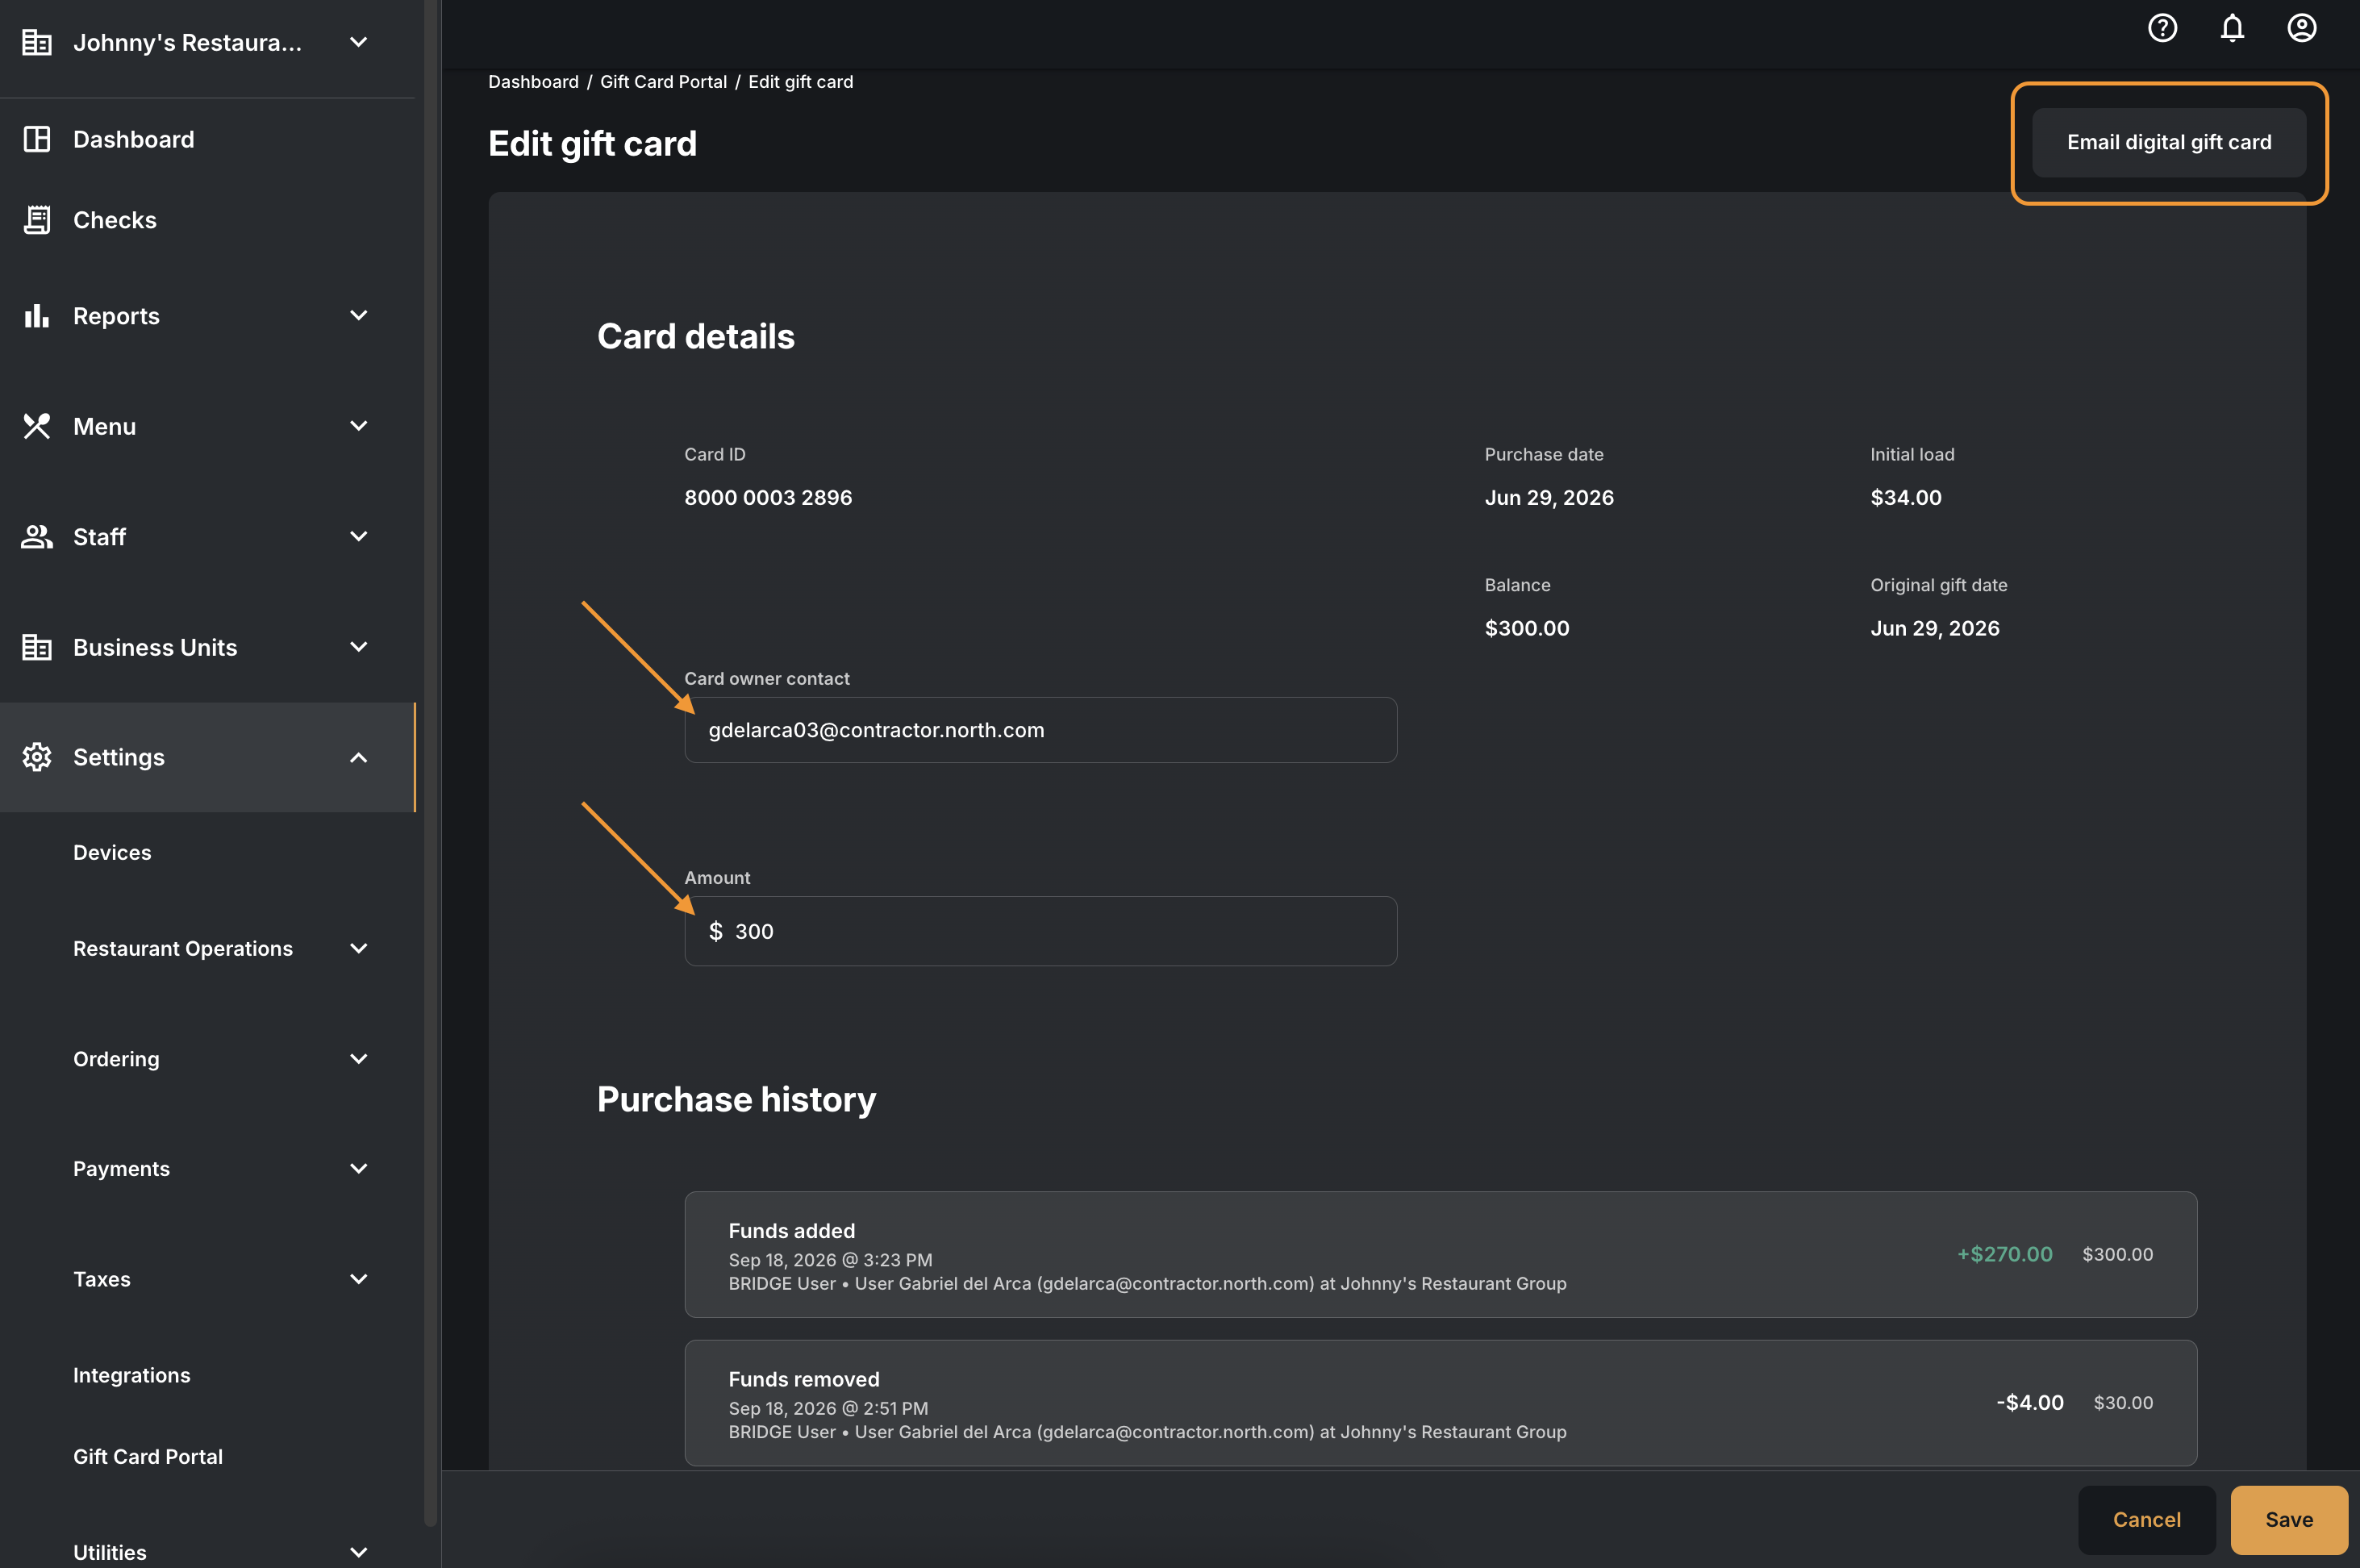The width and height of the screenshot is (2360, 1568).
Task: Select the Funds added +$270.00 history entry
Action: (1440, 1254)
